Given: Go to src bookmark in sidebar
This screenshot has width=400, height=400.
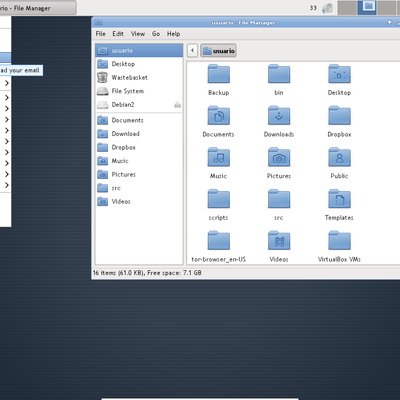Looking at the screenshot, I should pos(139,188).
